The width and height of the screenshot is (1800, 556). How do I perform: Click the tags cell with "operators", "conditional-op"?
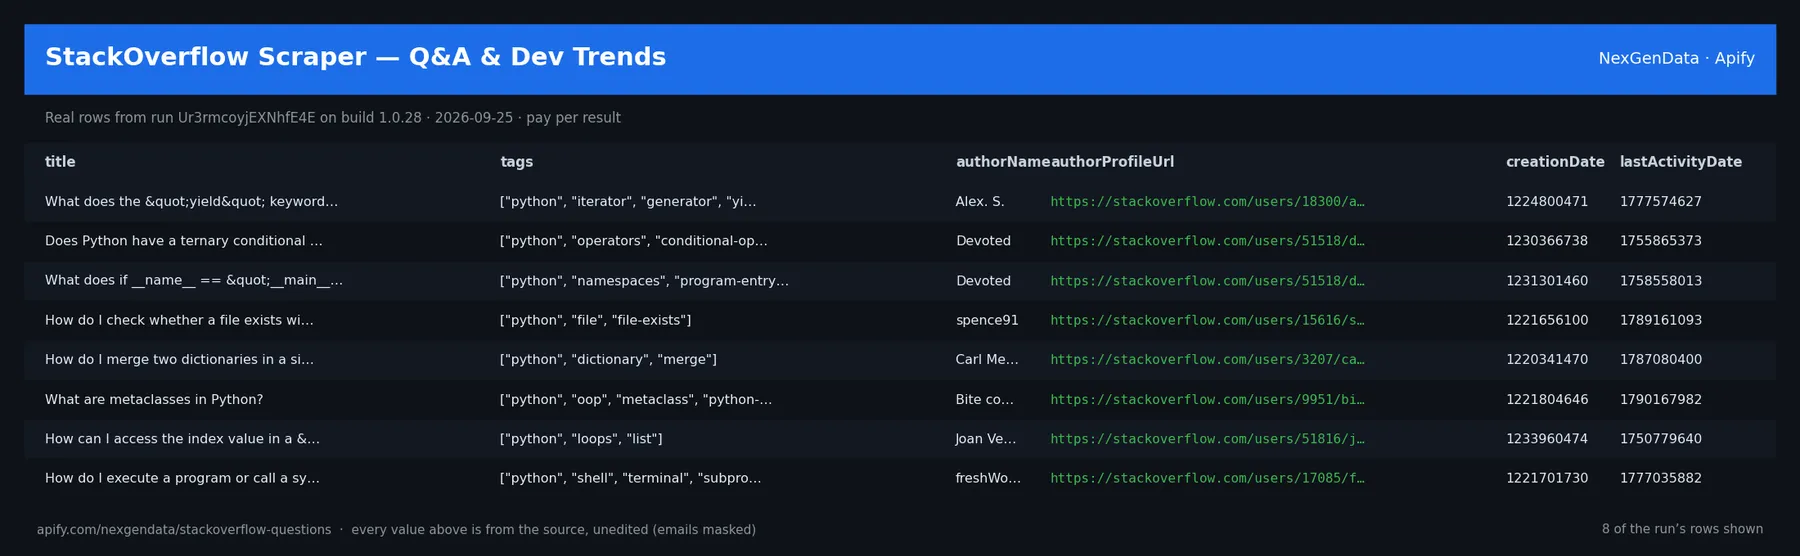(x=634, y=241)
